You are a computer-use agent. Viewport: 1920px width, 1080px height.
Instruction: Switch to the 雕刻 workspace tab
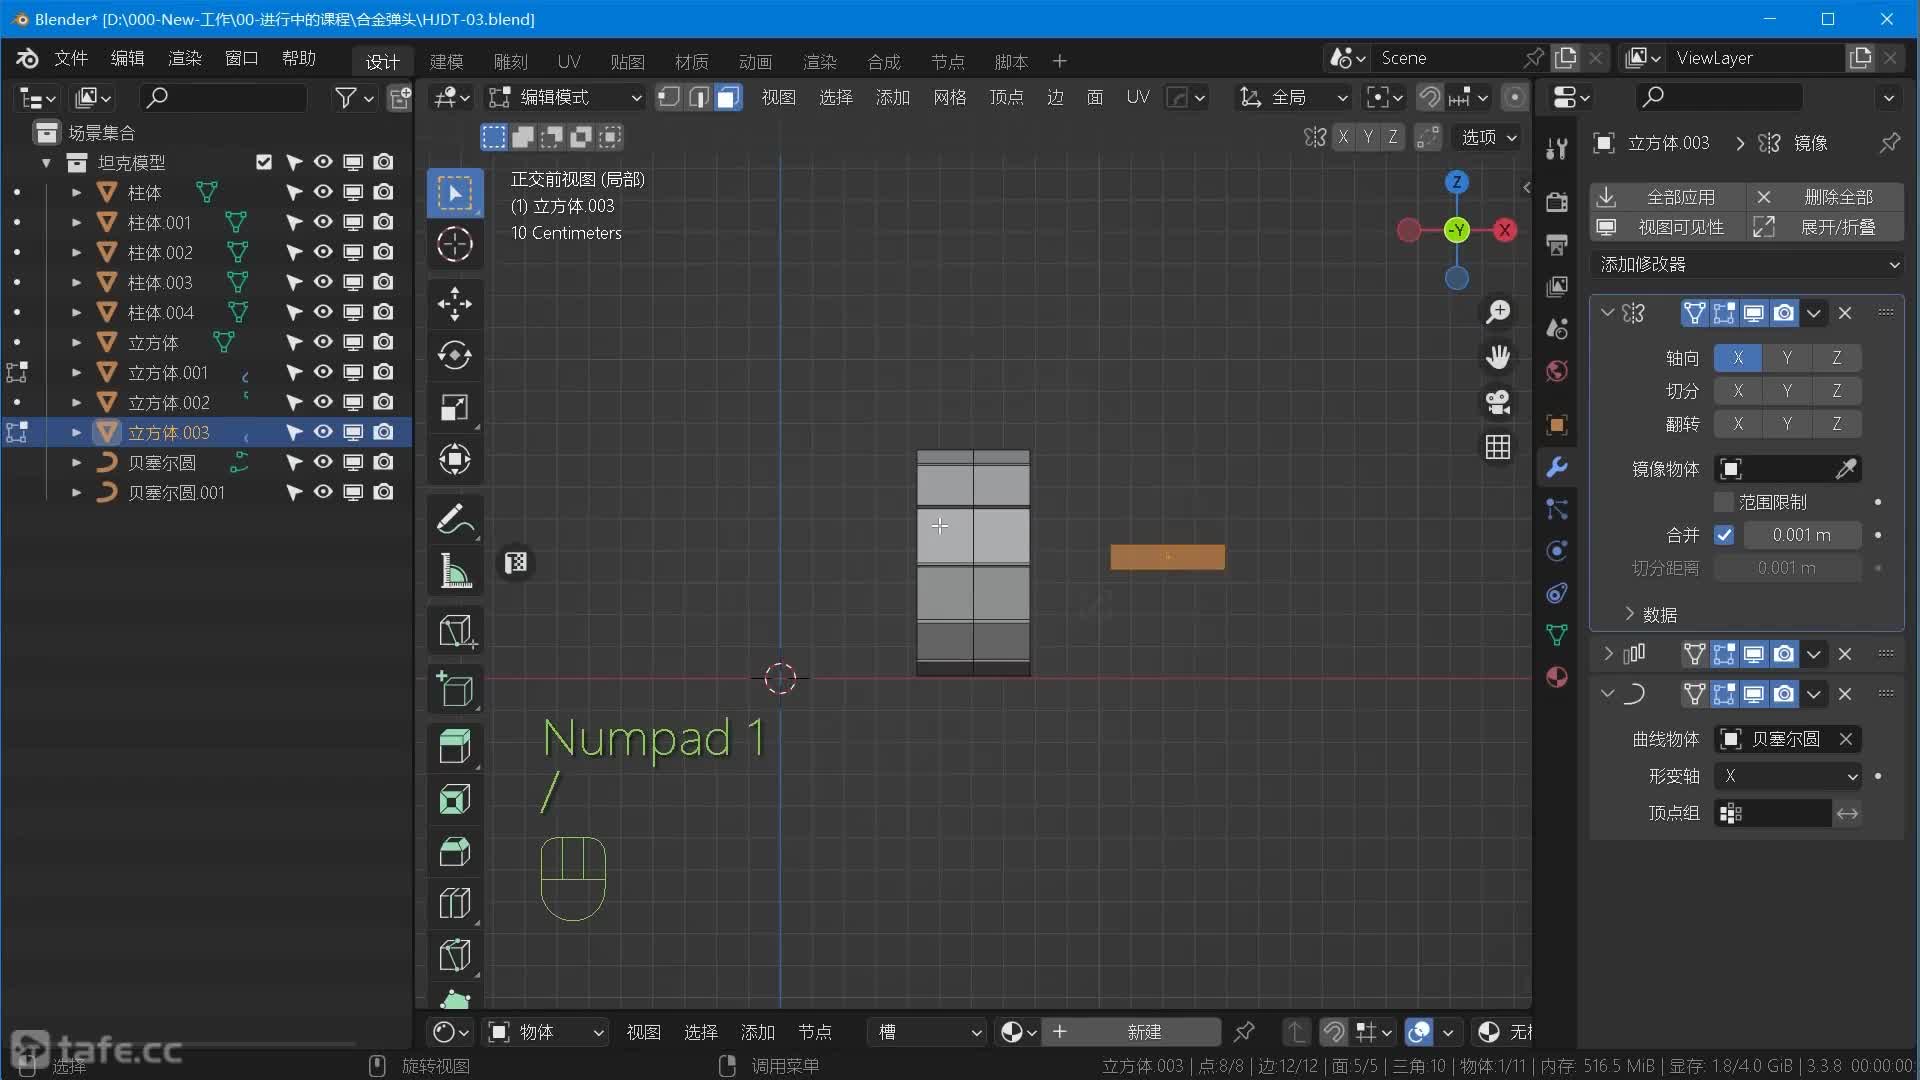click(x=510, y=61)
